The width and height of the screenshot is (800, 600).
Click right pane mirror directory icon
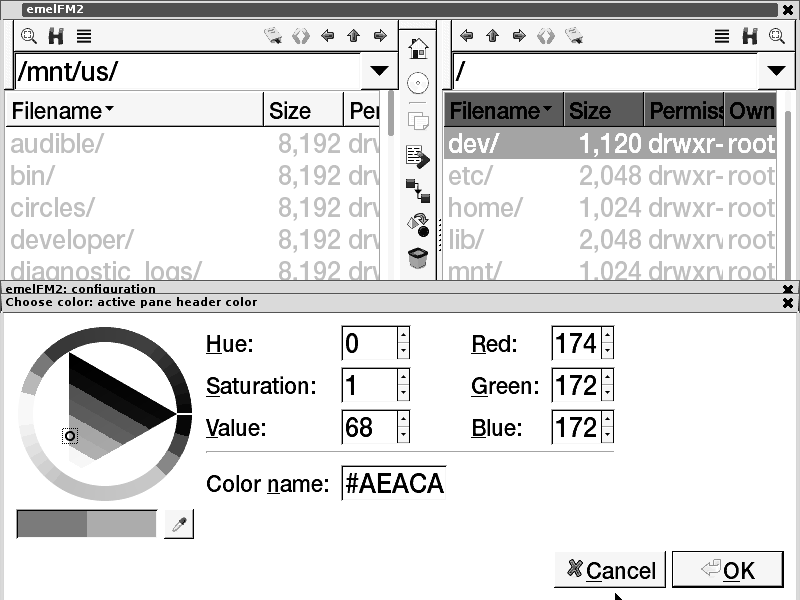pos(545,36)
